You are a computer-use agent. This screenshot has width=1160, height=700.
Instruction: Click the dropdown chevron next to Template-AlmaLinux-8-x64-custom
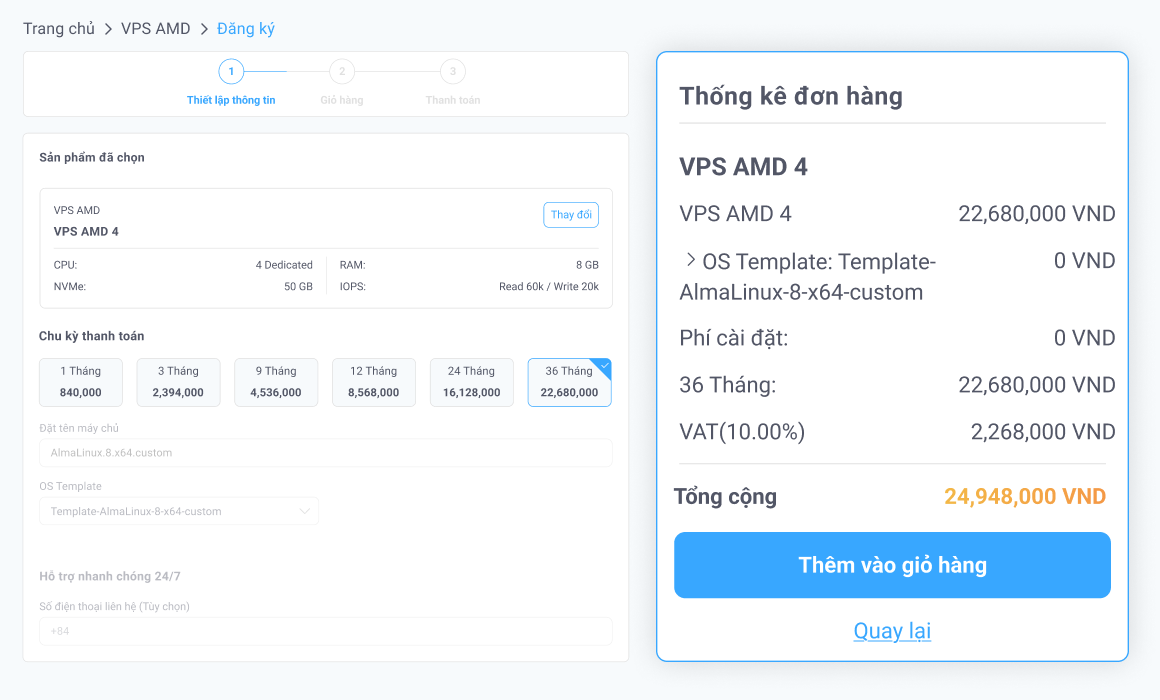point(305,511)
